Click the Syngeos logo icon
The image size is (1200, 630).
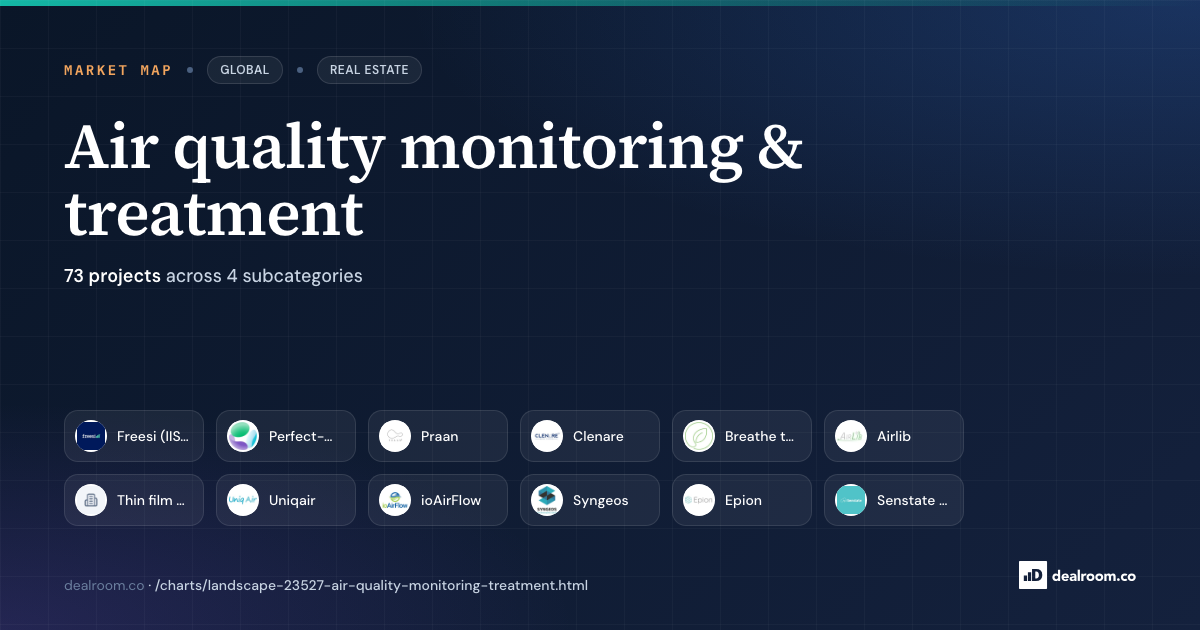point(547,500)
